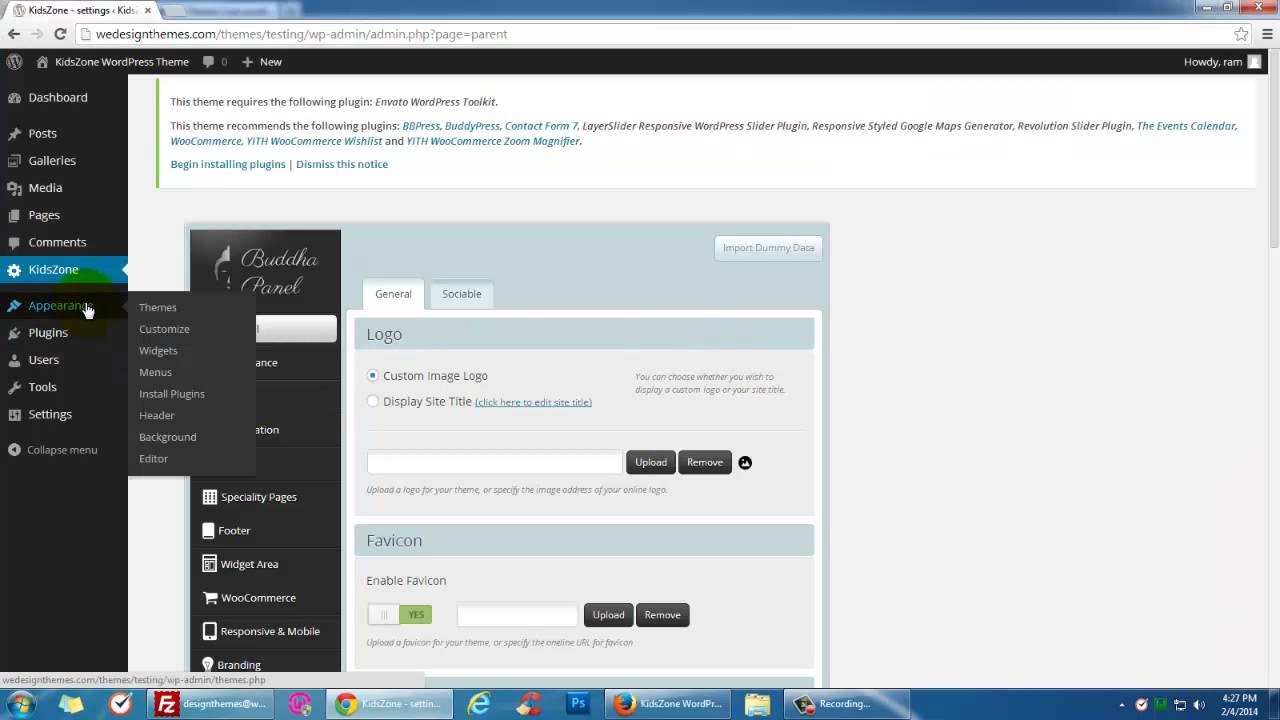Viewport: 1280px width, 720px height.
Task: Click Remove button for the logo
Action: coord(705,462)
